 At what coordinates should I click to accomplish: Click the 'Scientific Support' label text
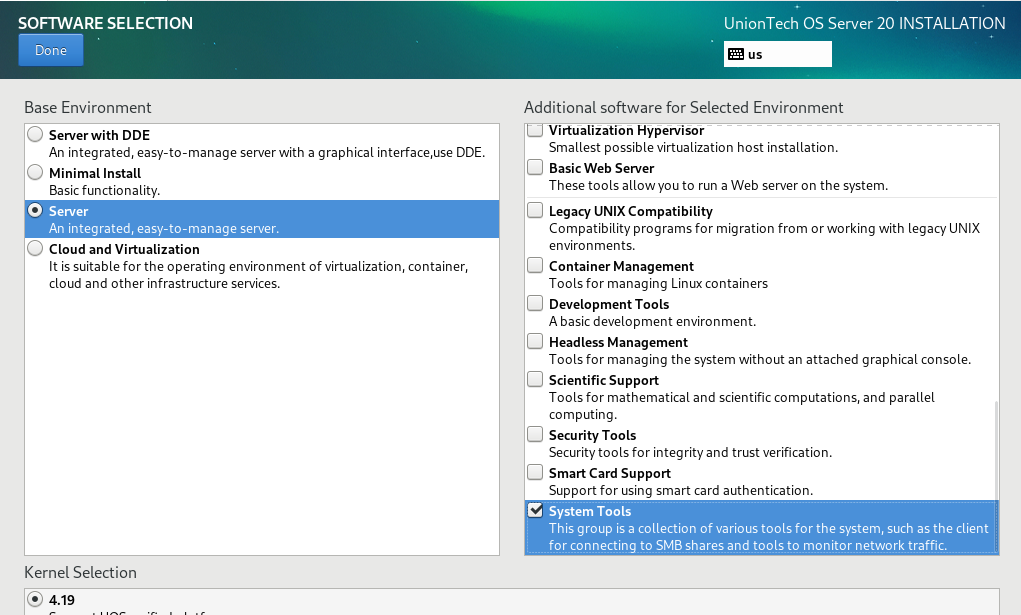604,380
